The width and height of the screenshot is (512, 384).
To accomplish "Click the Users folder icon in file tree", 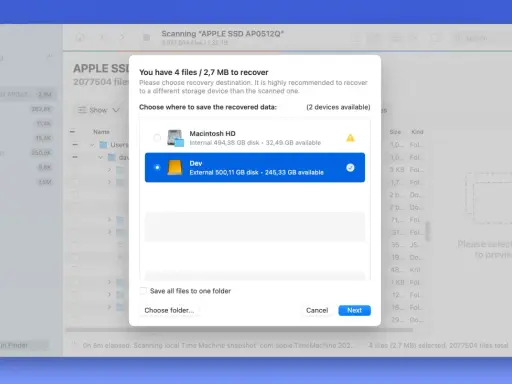I will (x=104, y=145).
